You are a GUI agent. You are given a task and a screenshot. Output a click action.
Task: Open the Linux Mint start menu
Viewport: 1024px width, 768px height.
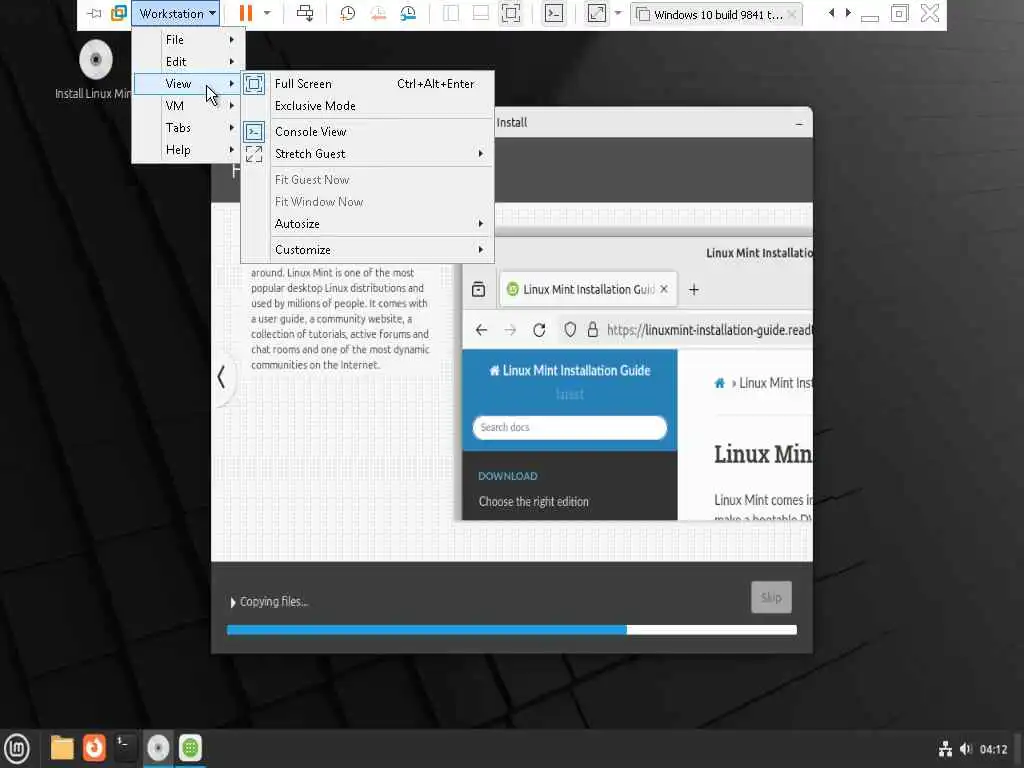[17, 748]
